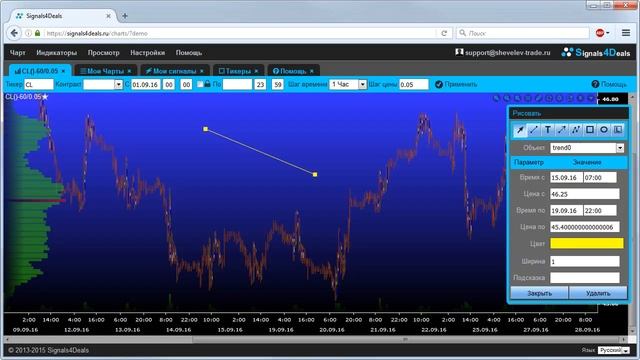Click the Время по 19.09.16 date field
Viewport: 640px width, 360px height.
(x=566, y=211)
